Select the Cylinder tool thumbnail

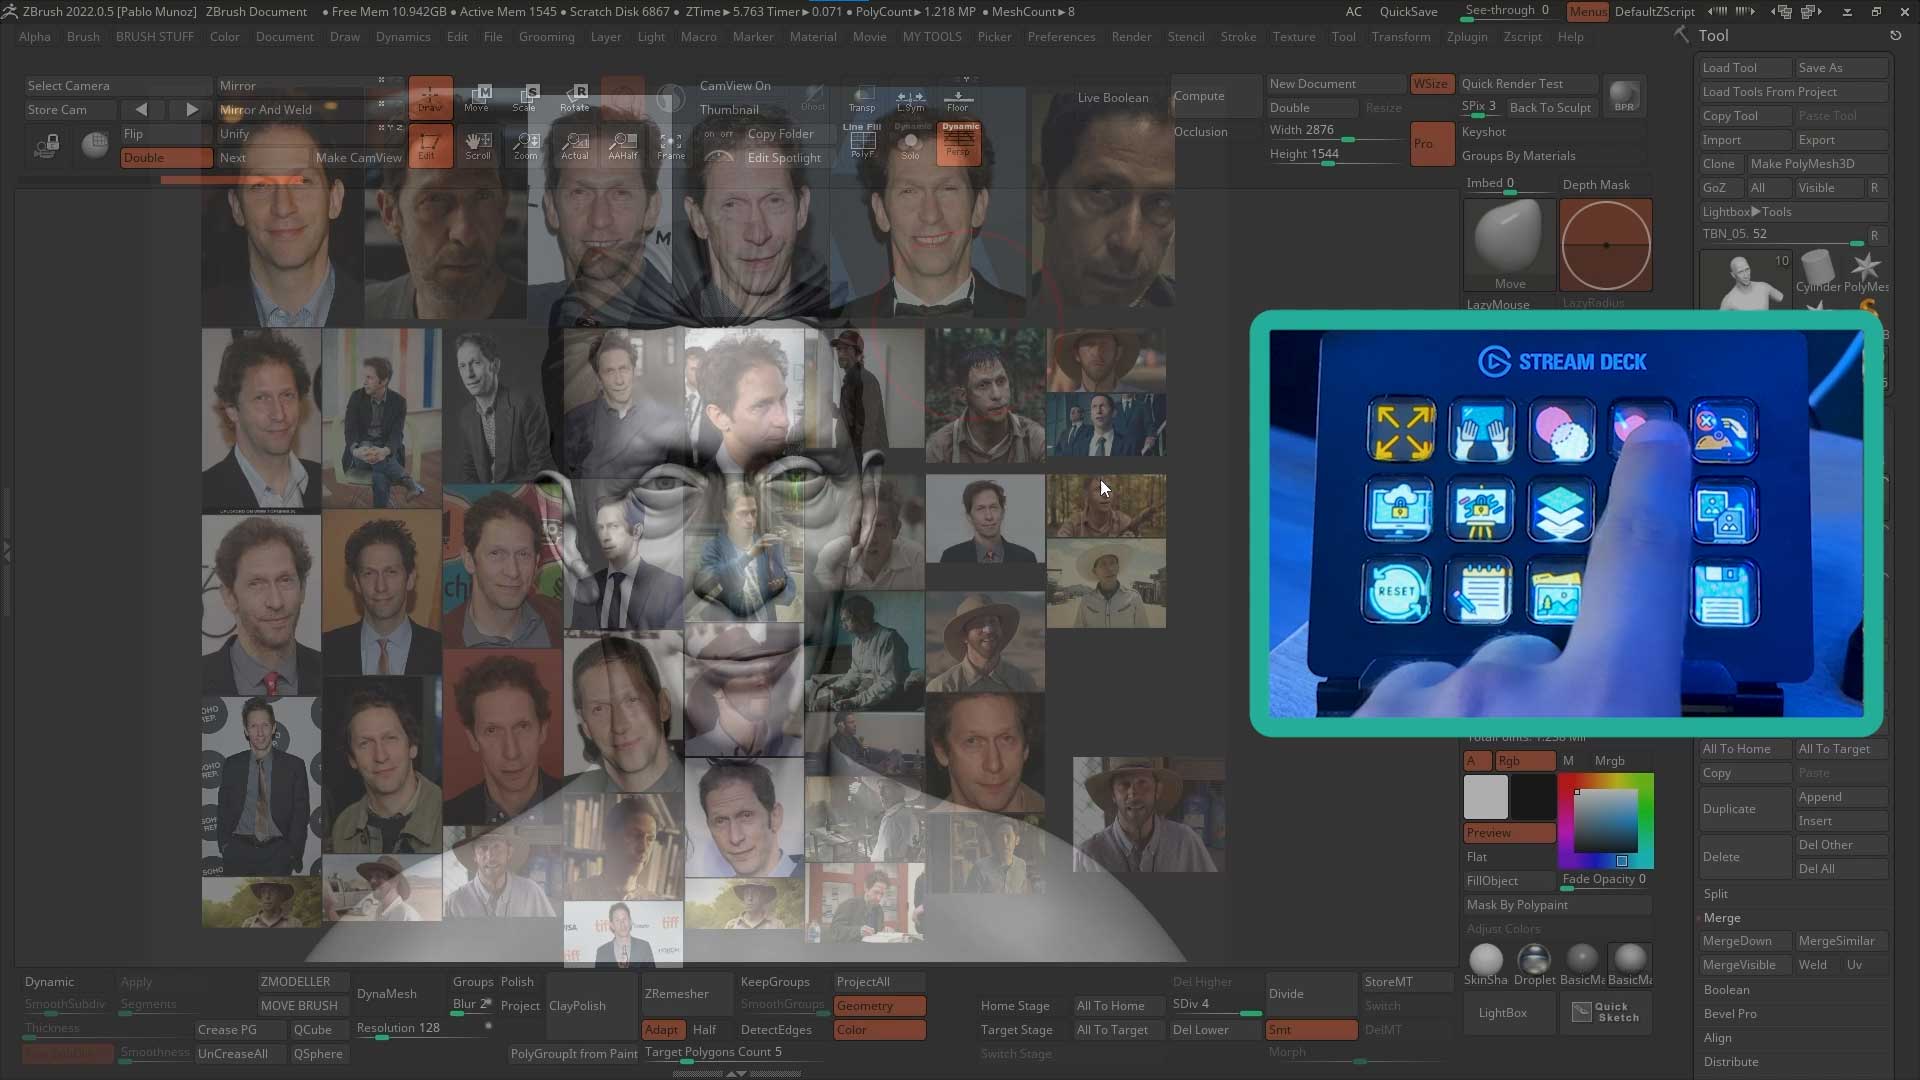point(1817,271)
